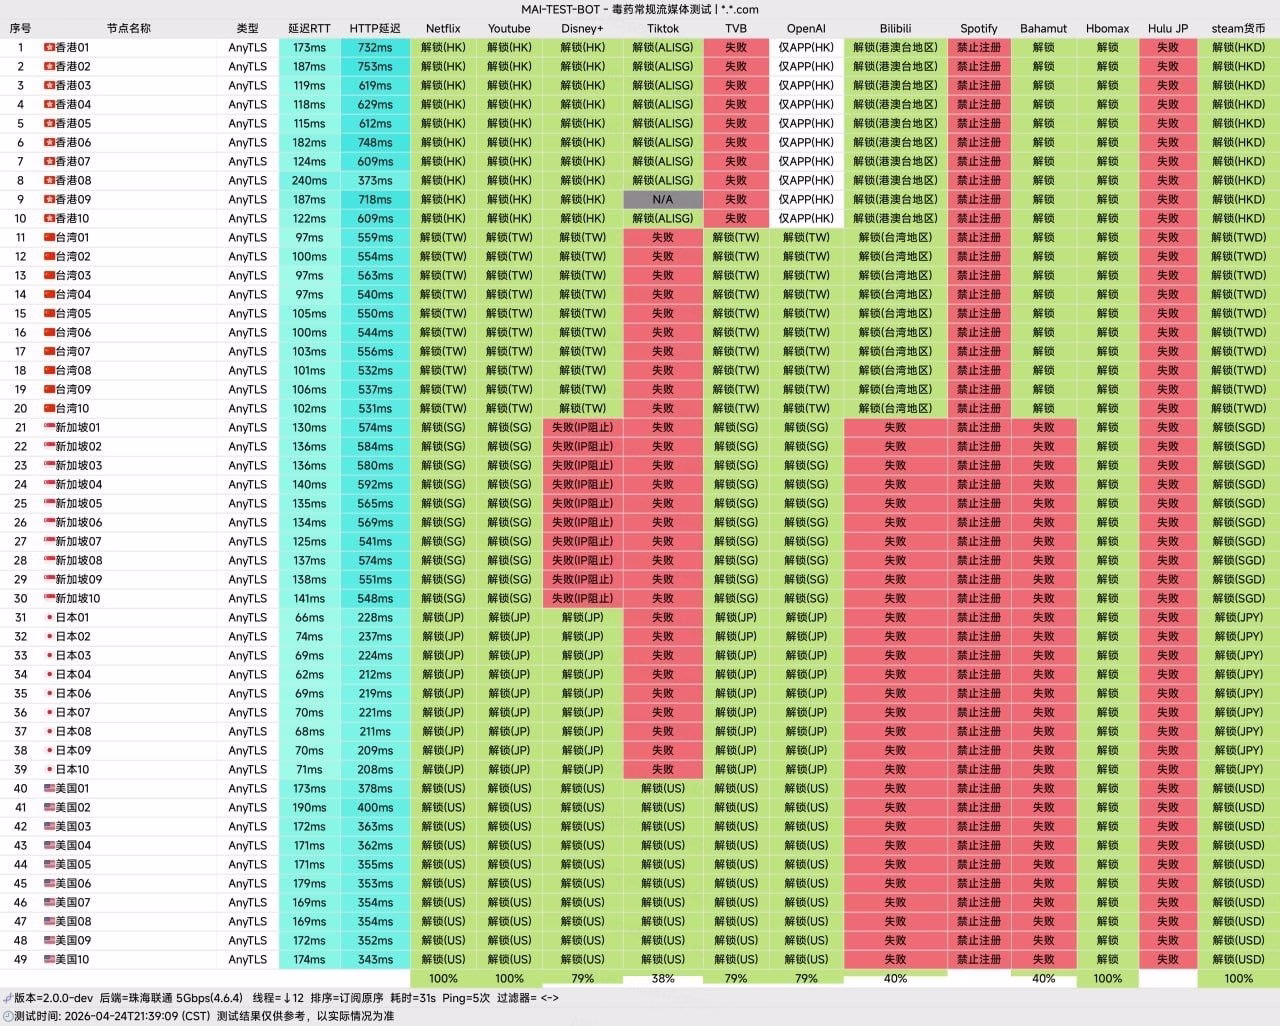Click the flag icon next to 香港09
The width and height of the screenshot is (1280, 1026).
pos(49,199)
